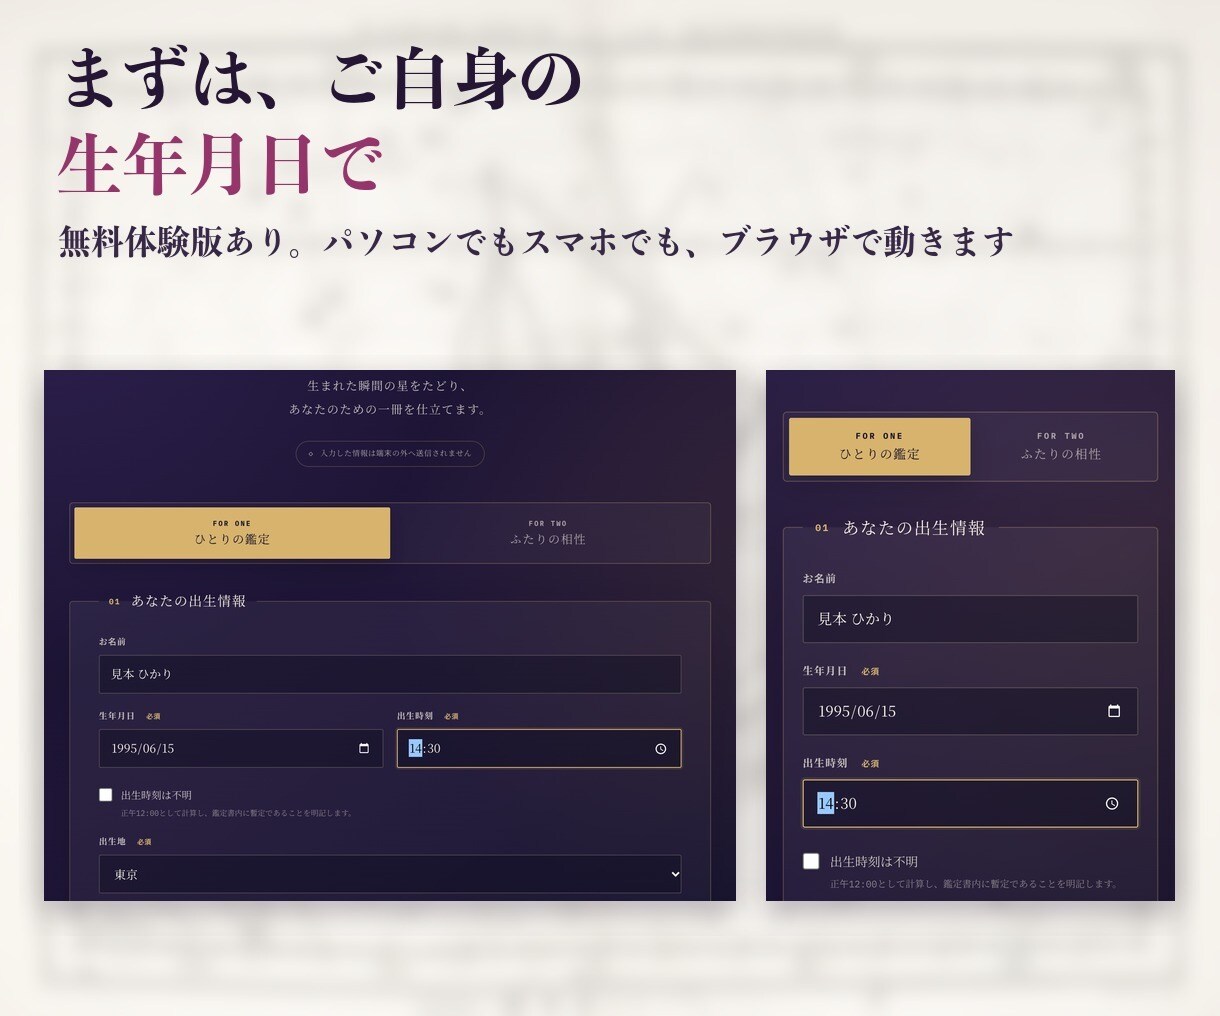The width and height of the screenshot is (1220, 1016).
Task: Click mobile birth date field 1995/06/15
Action: [970, 711]
